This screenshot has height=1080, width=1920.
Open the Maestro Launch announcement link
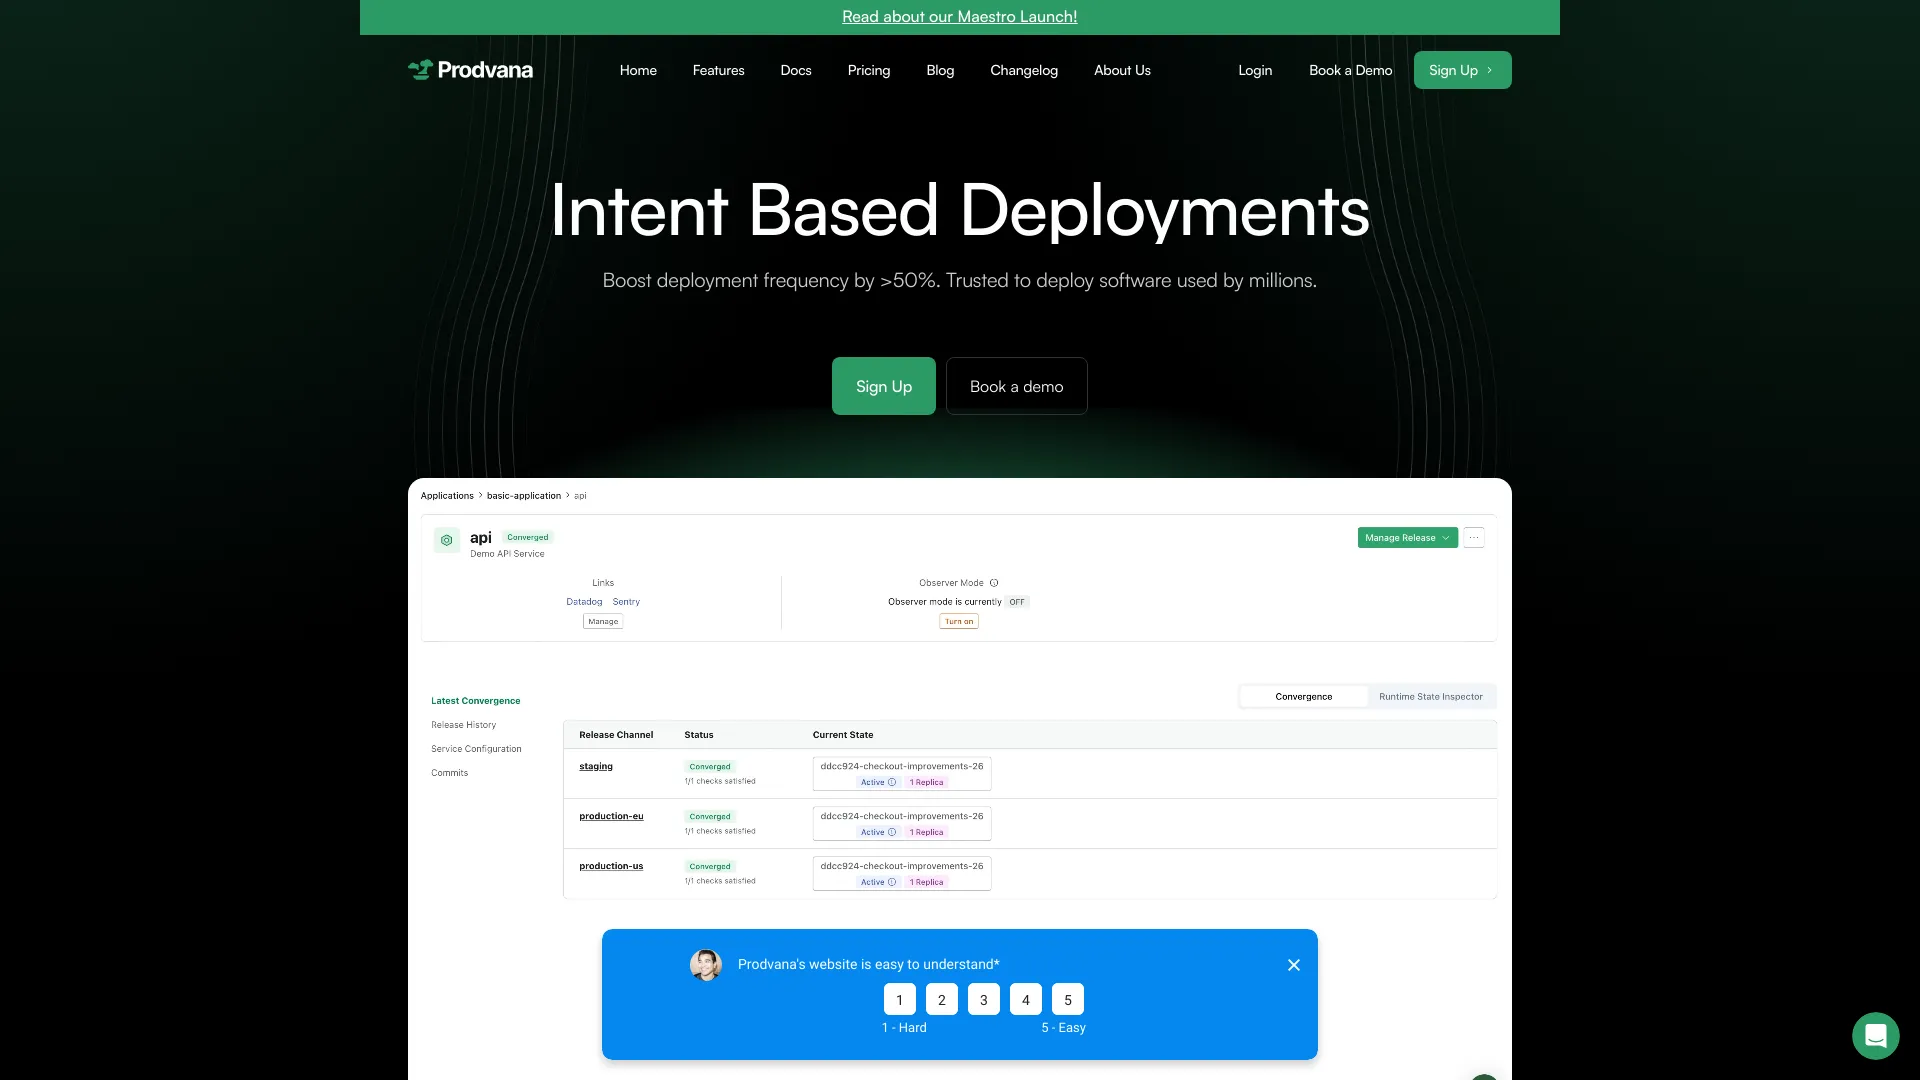tap(959, 16)
